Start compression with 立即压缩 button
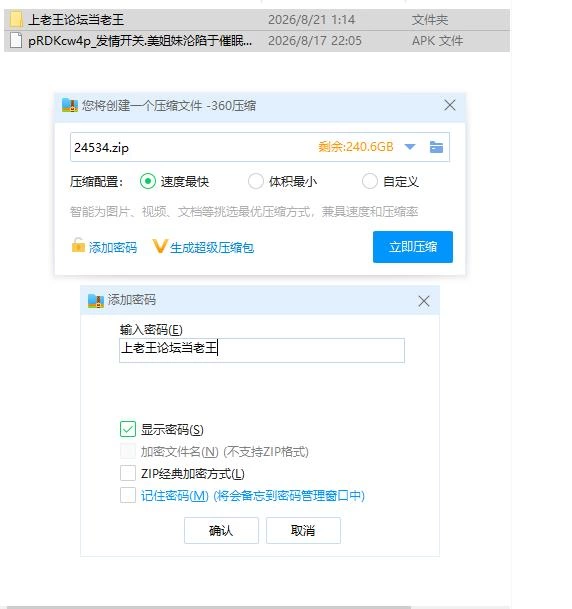 [413, 247]
